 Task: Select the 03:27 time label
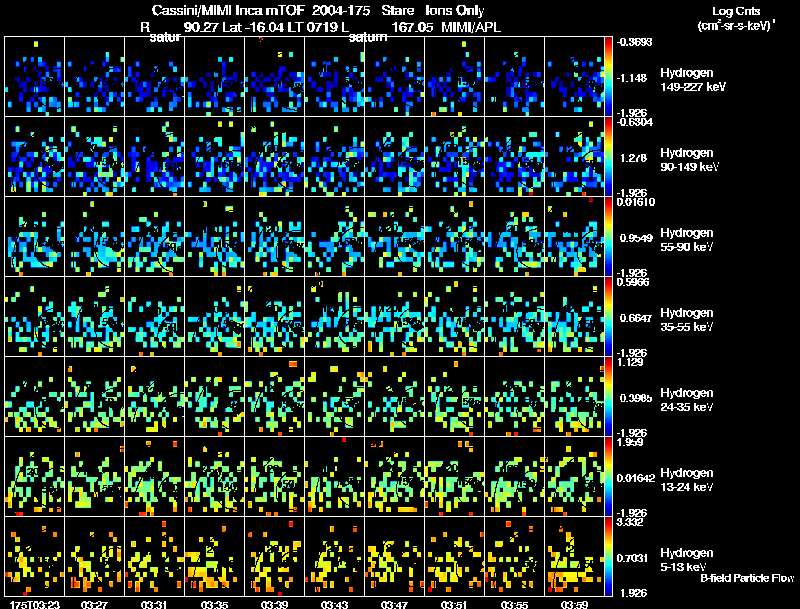coord(94,604)
